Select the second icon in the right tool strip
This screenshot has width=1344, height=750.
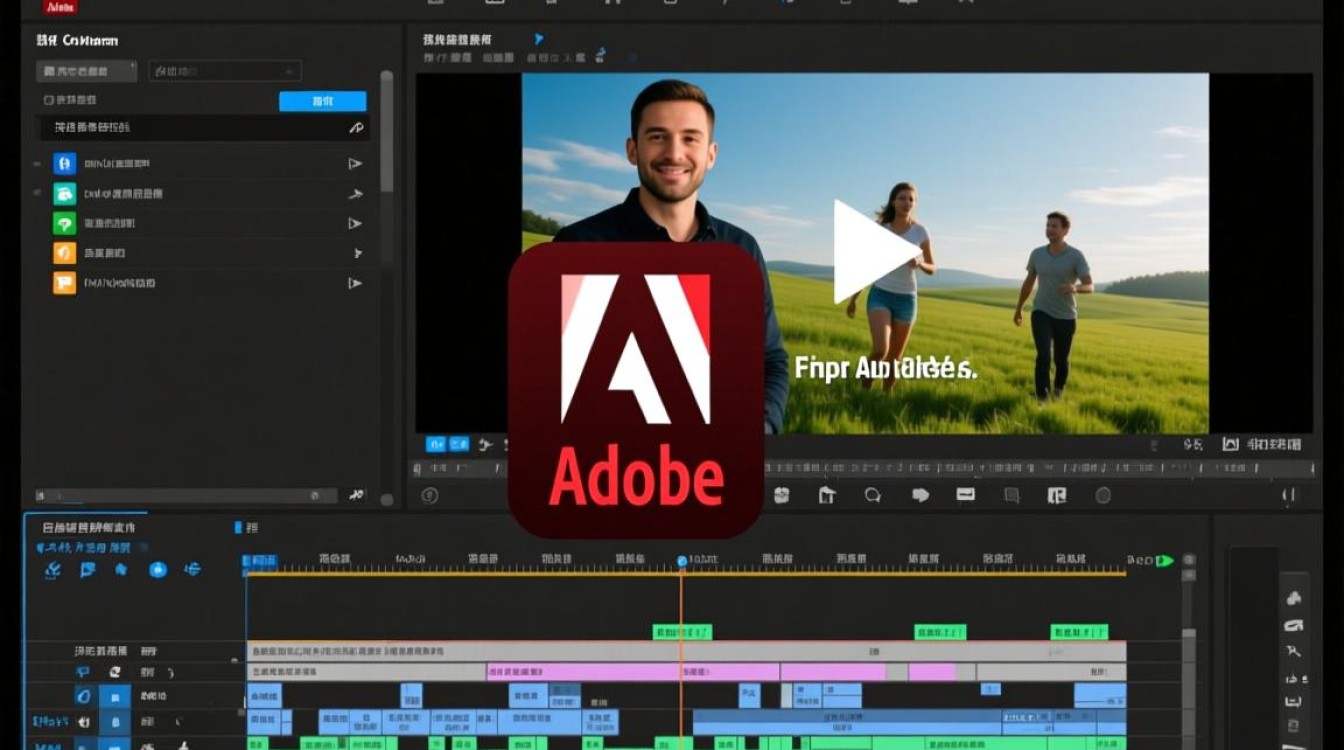tap(1293, 626)
